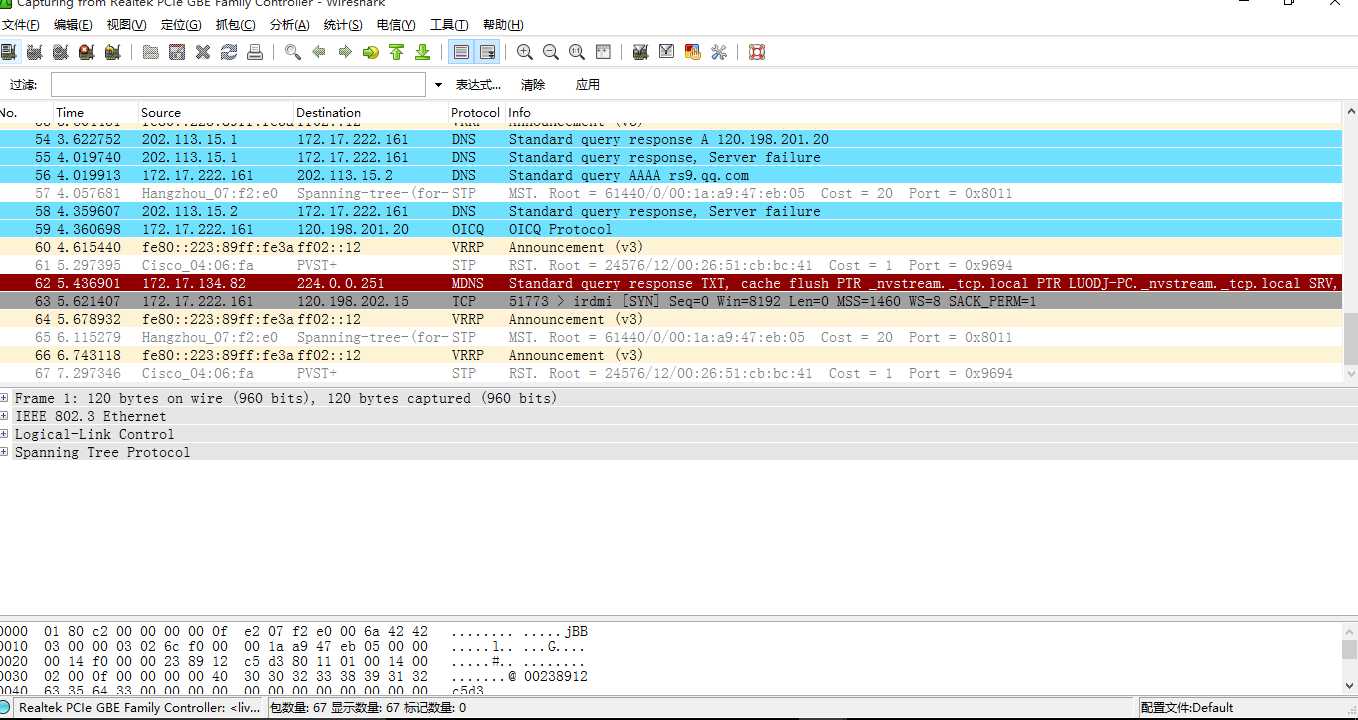Select packet 59 OICQ Protocol row

coord(671,229)
